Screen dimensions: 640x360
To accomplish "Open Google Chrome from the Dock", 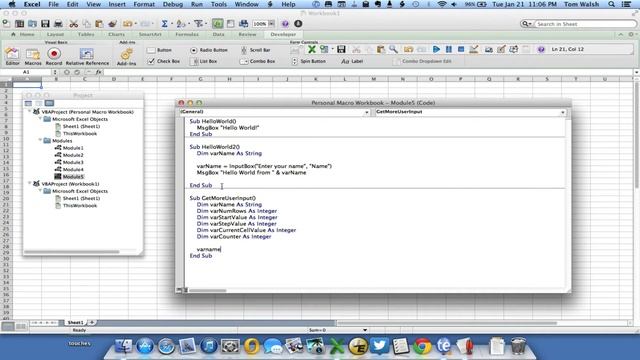I will click(422, 346).
